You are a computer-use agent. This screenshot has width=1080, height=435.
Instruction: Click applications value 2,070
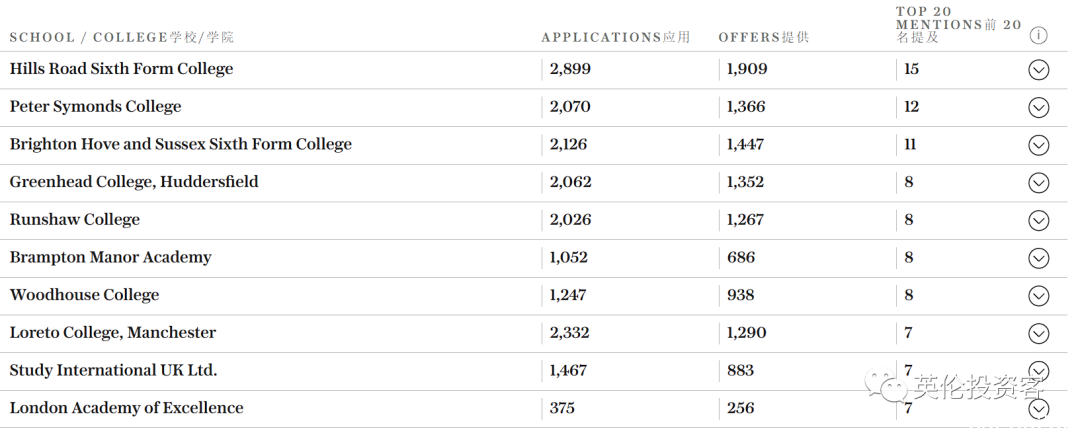point(570,107)
